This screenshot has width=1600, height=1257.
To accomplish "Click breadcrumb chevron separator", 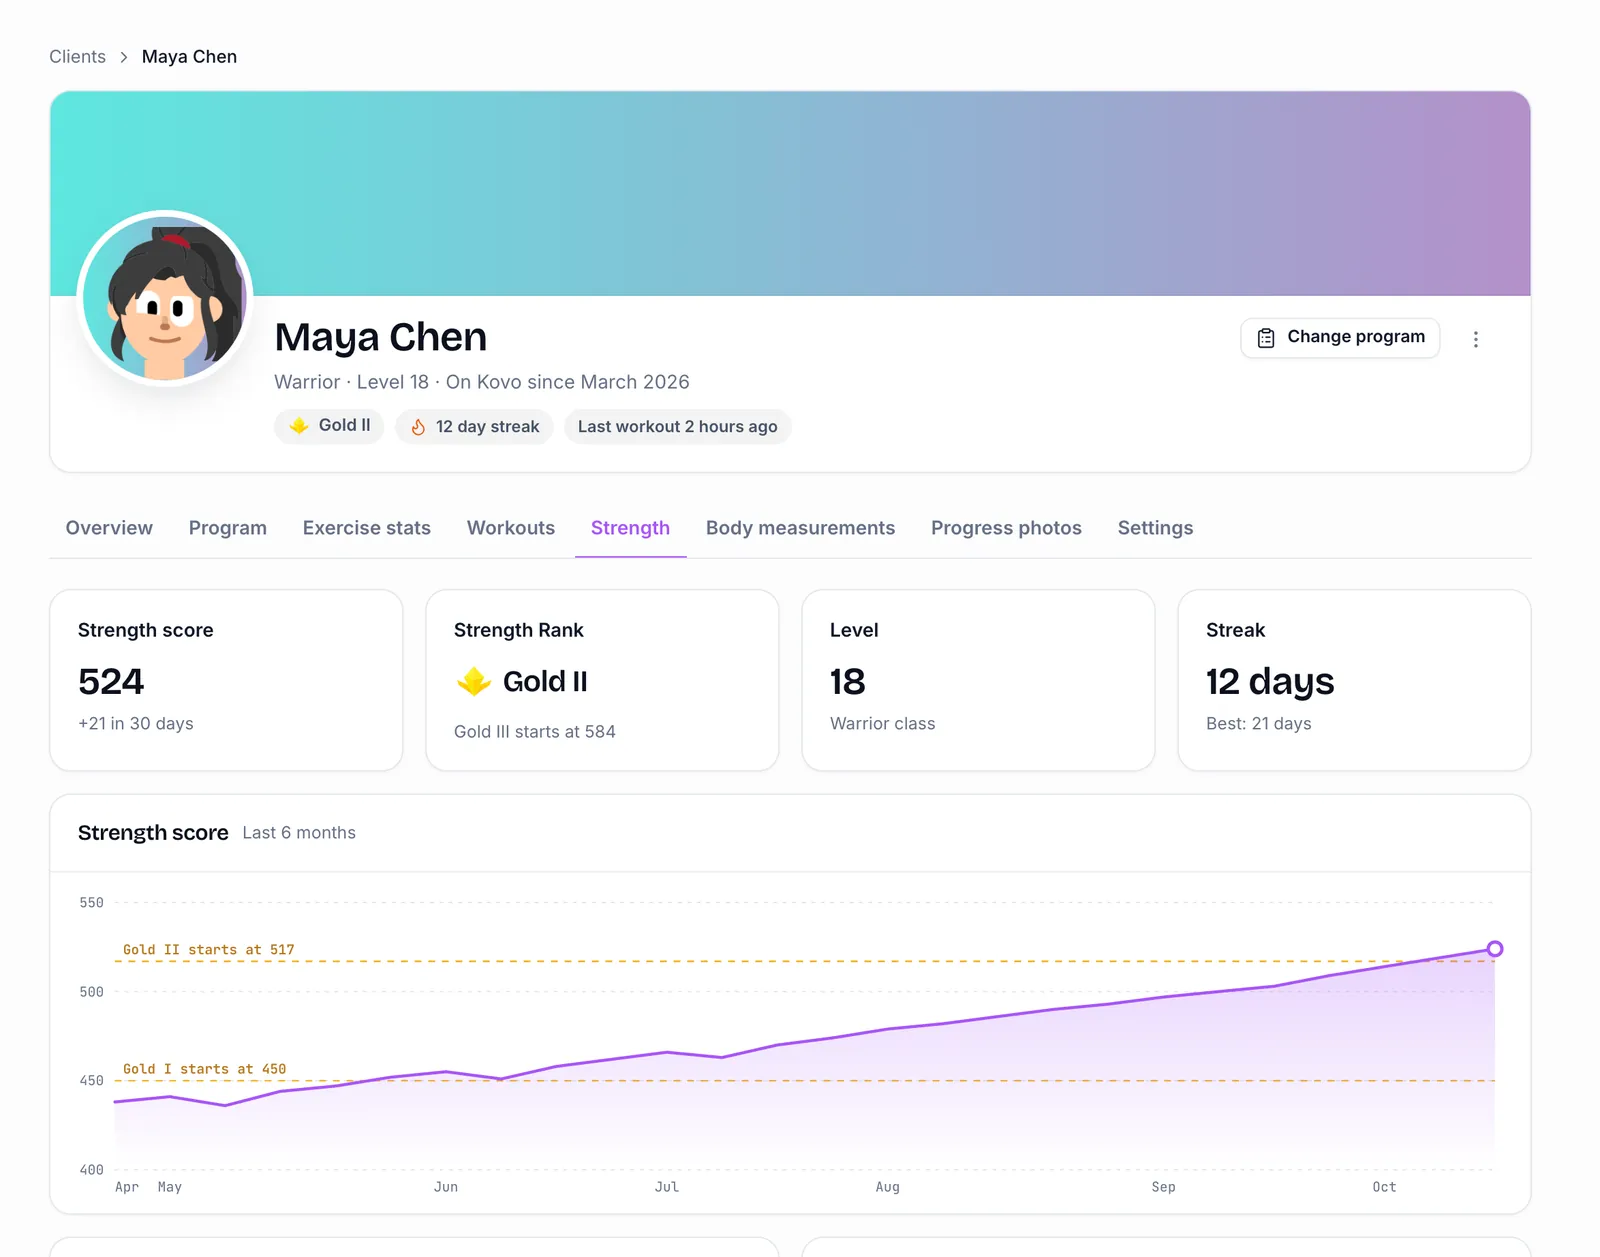I will click(x=124, y=57).
